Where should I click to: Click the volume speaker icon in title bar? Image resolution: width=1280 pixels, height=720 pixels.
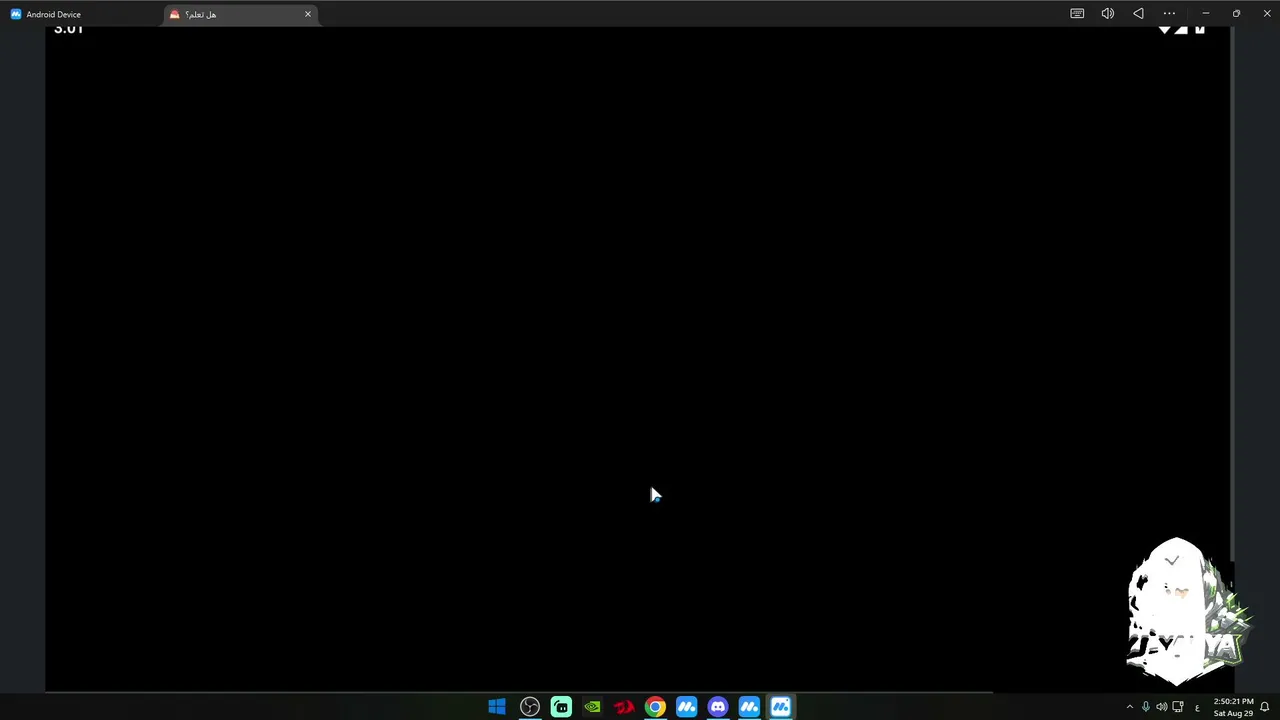point(1108,14)
